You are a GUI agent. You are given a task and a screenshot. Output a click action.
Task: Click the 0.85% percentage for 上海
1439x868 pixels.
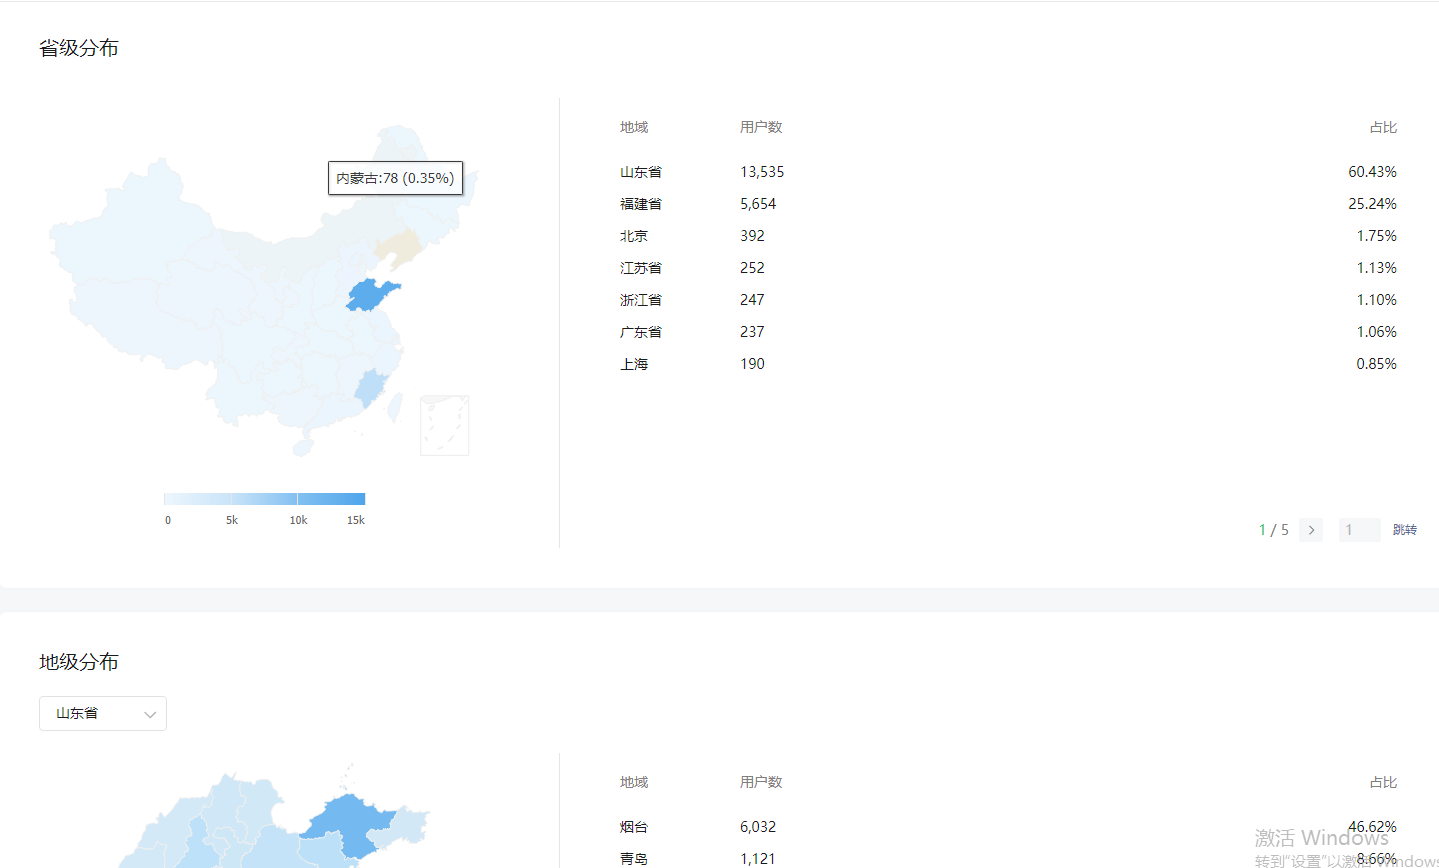coord(1376,364)
